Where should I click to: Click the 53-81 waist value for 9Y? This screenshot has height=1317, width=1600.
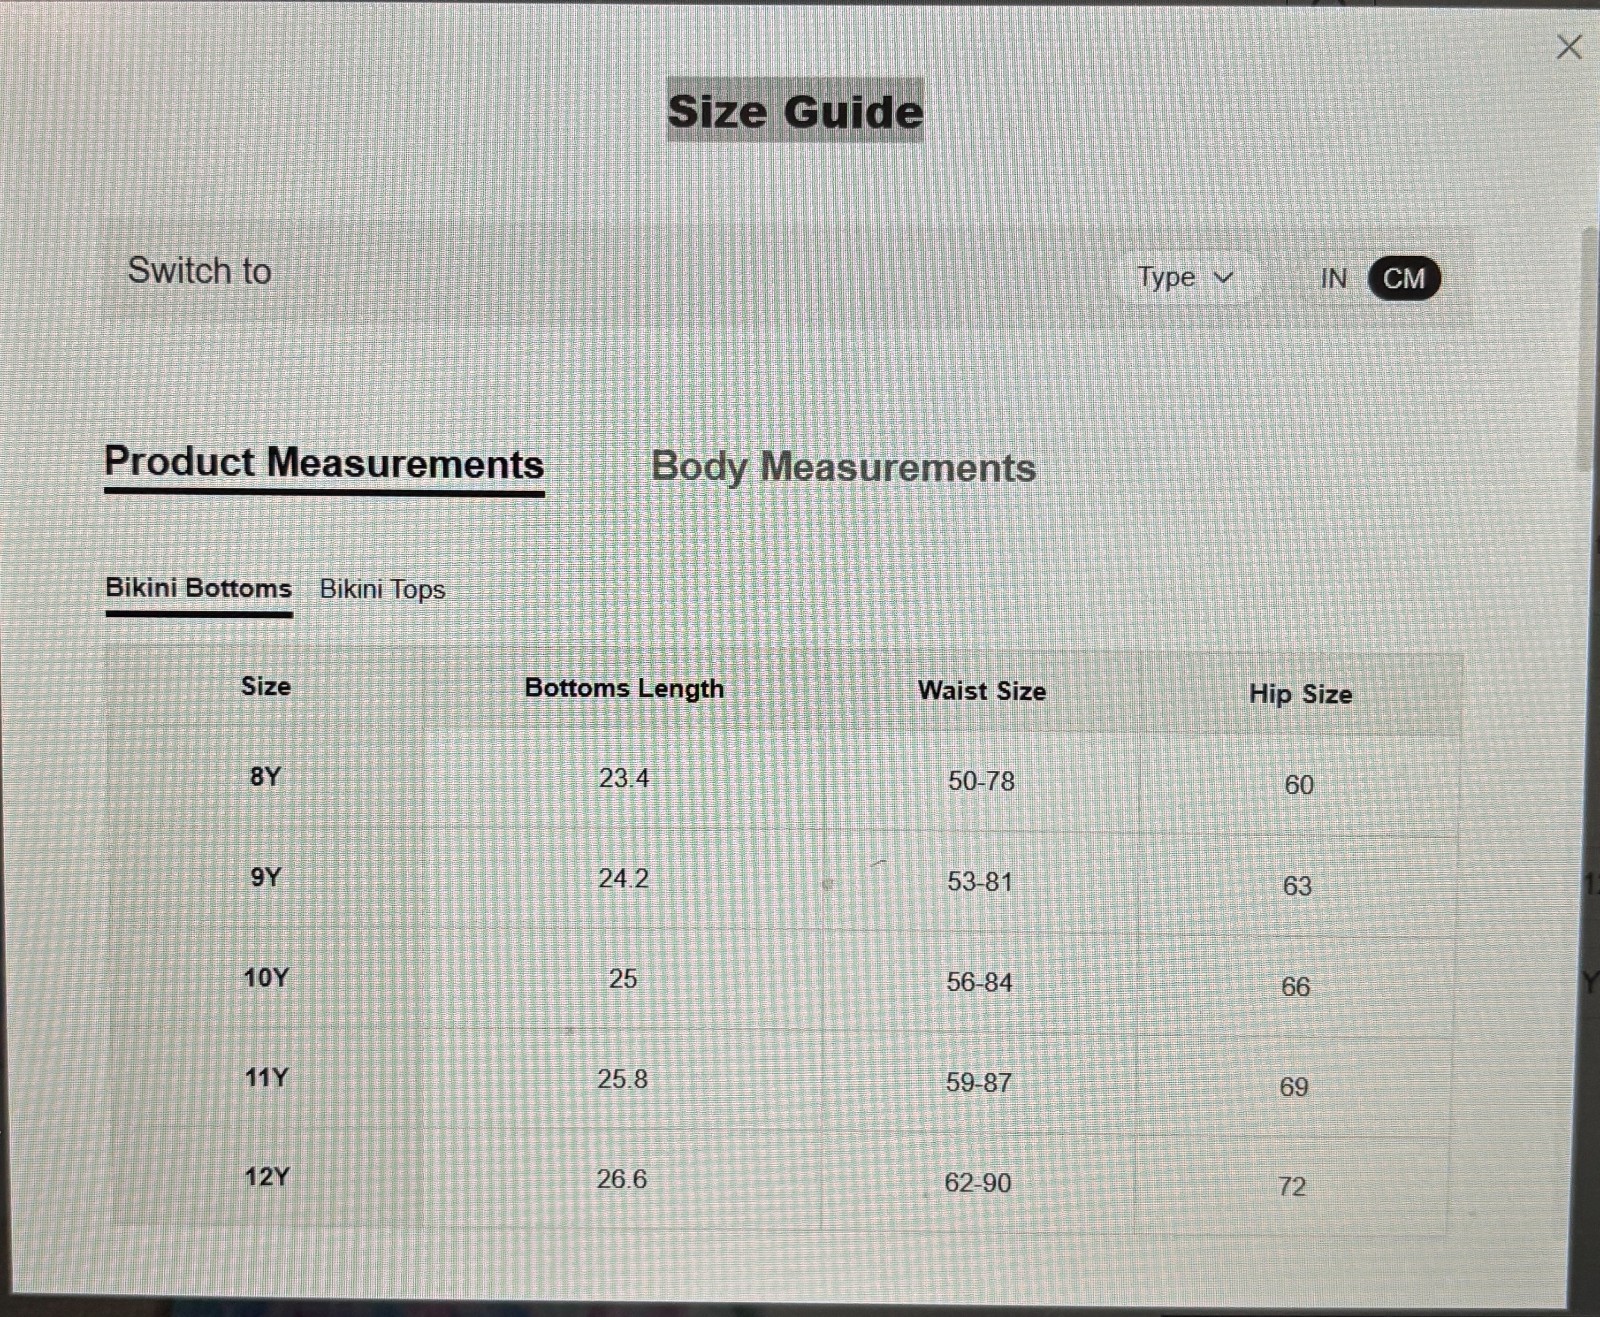click(980, 882)
